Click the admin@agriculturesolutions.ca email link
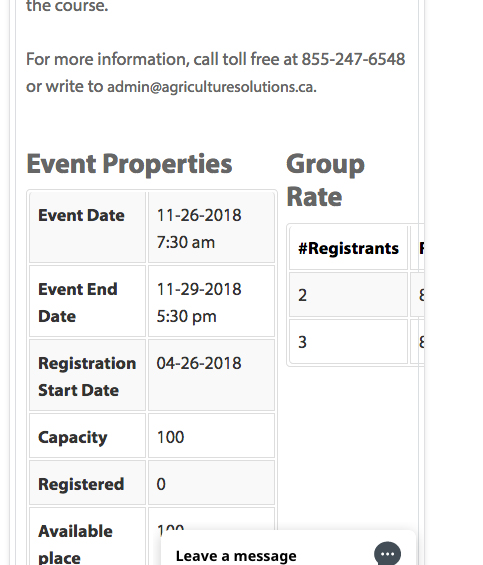The height and width of the screenshot is (565, 483). [210, 87]
